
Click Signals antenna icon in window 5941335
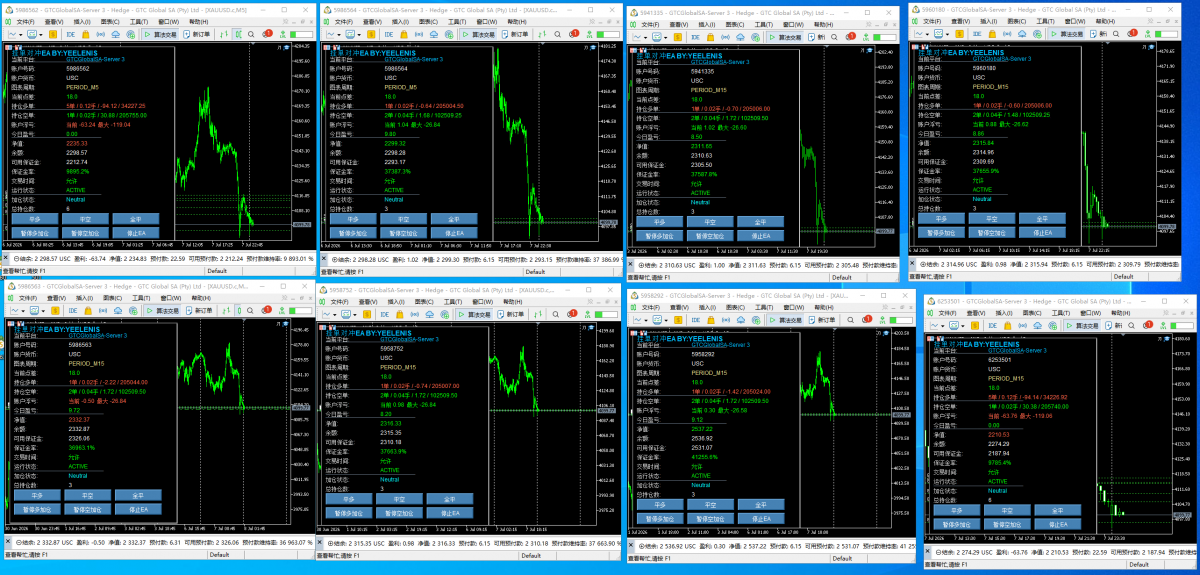(725, 37)
